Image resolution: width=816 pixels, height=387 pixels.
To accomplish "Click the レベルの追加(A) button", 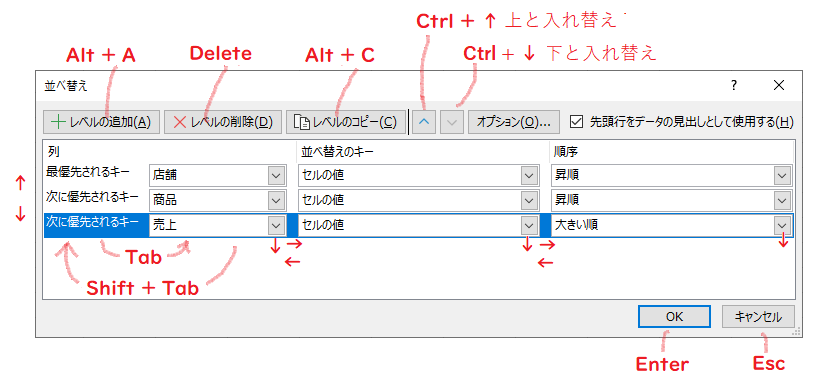I will (101, 122).
